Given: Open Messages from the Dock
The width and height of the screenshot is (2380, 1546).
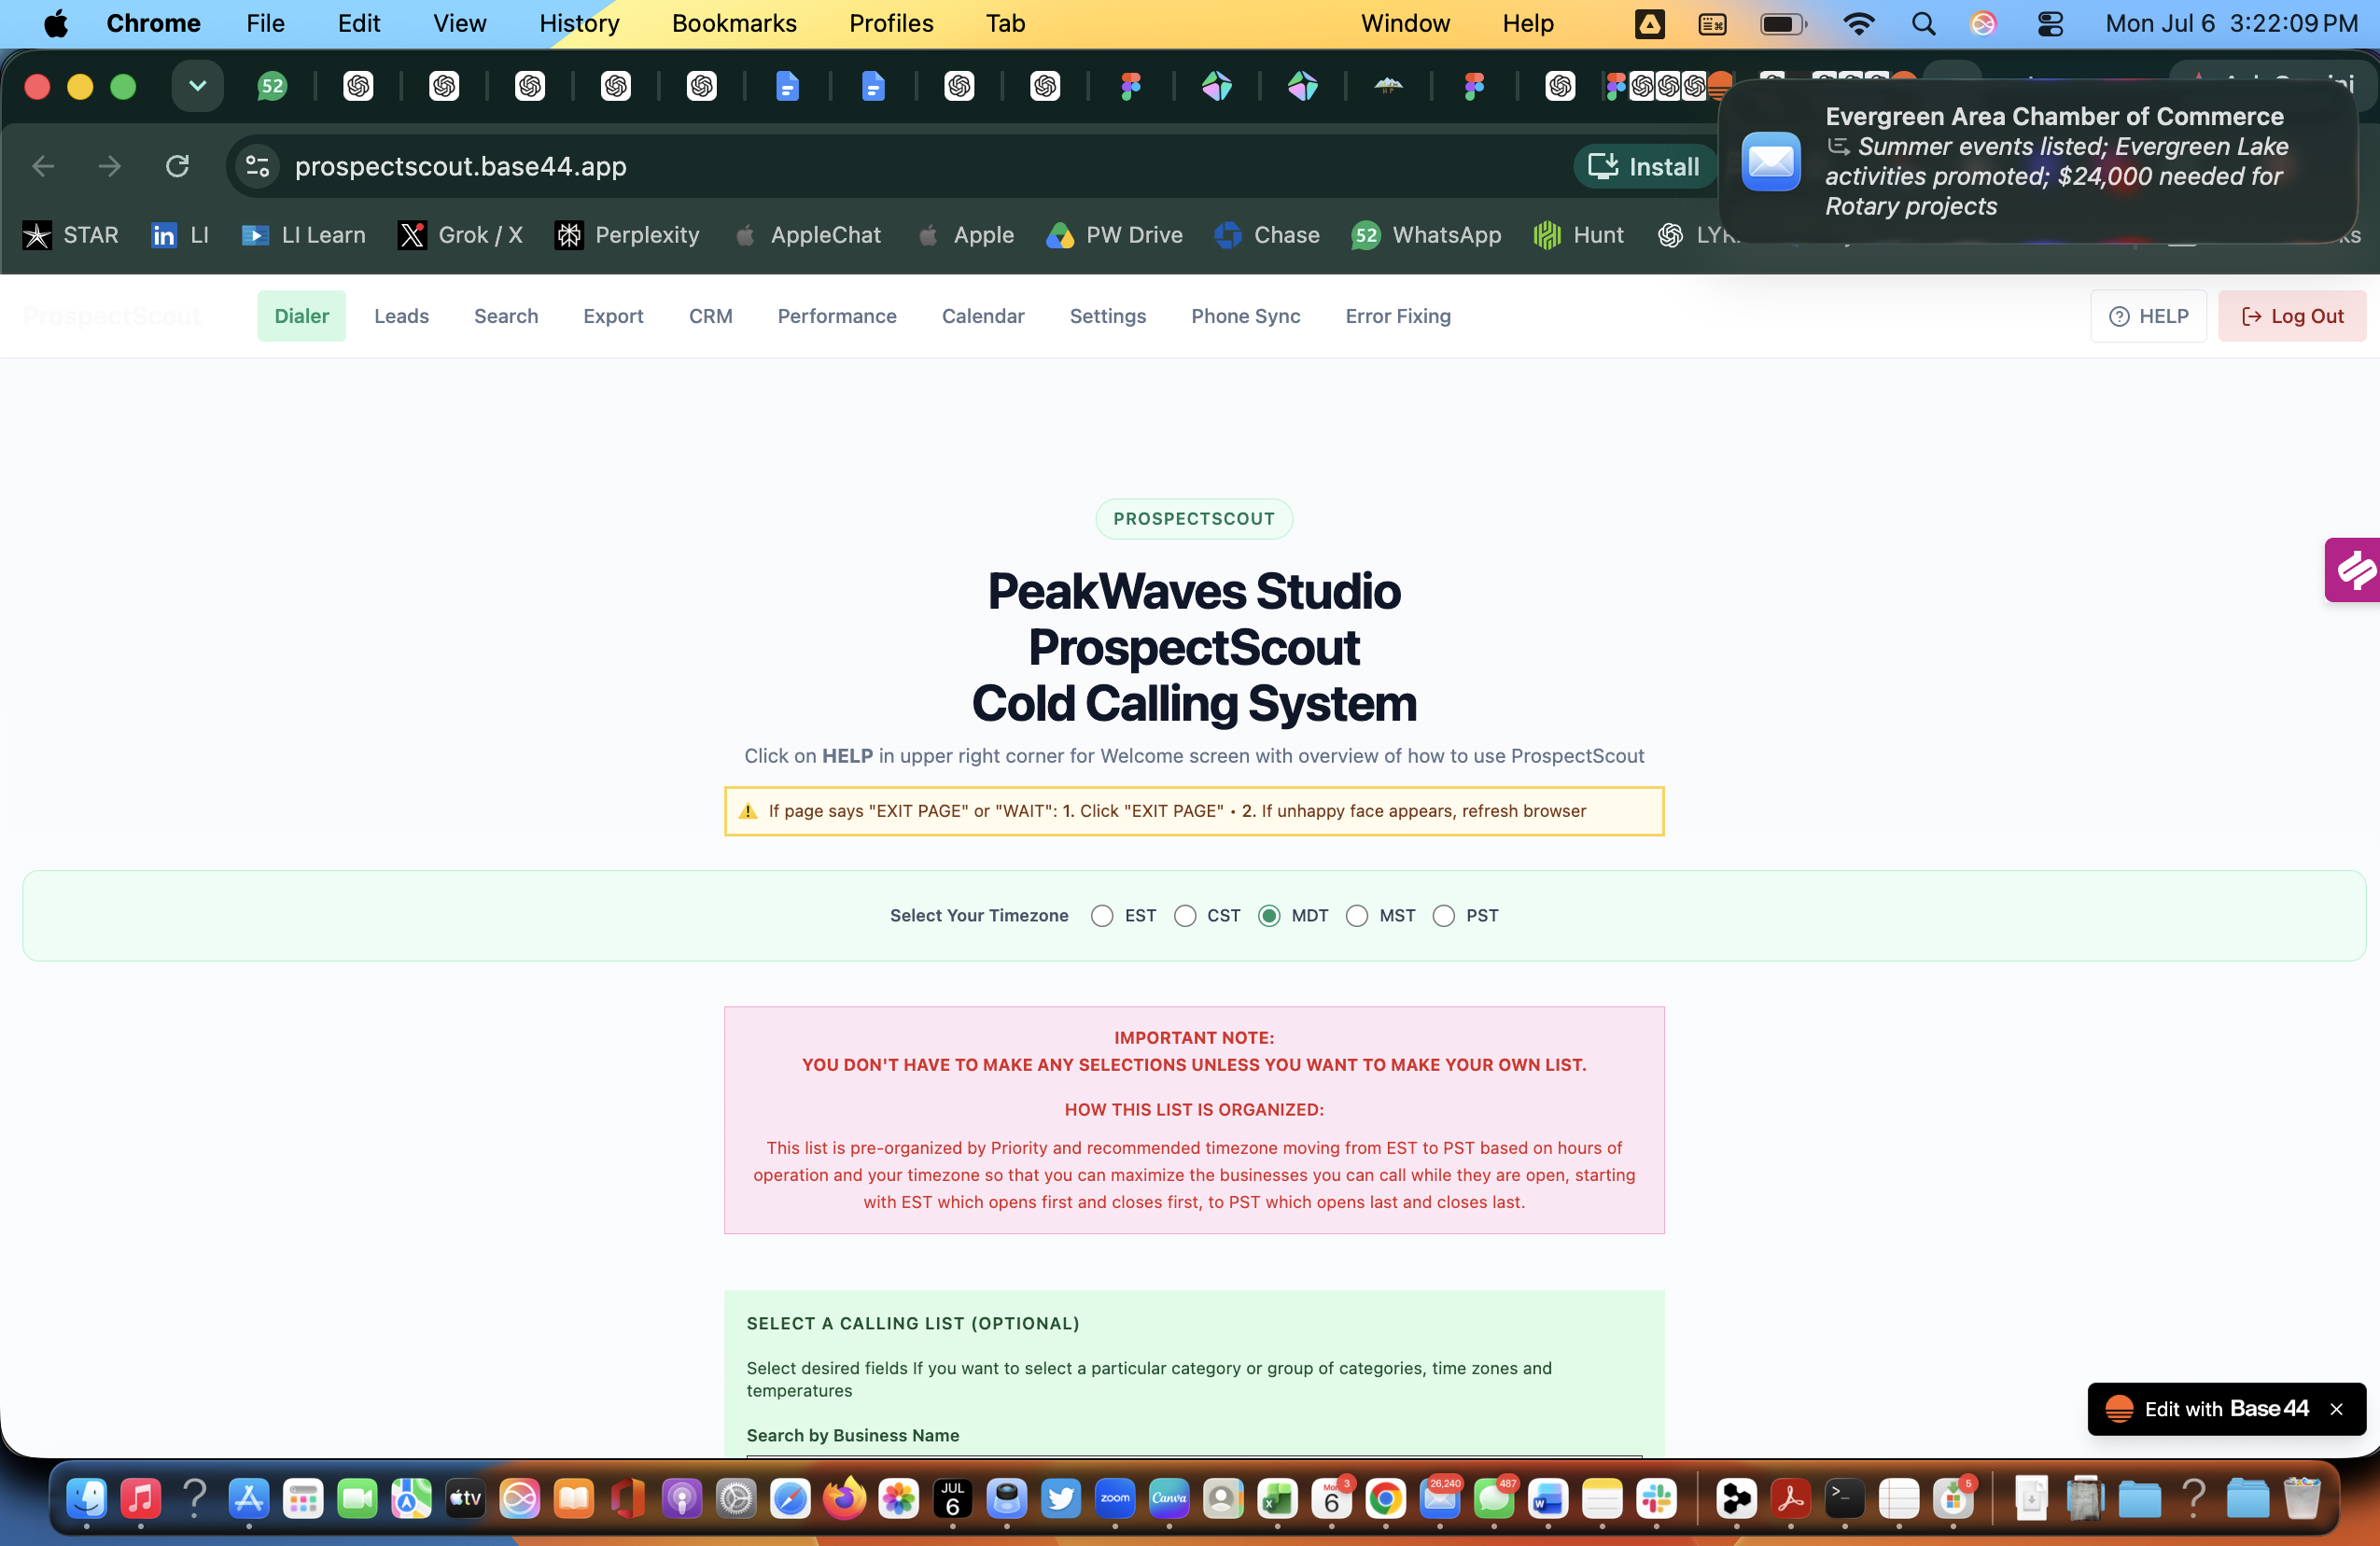Looking at the screenshot, I should (1494, 1498).
